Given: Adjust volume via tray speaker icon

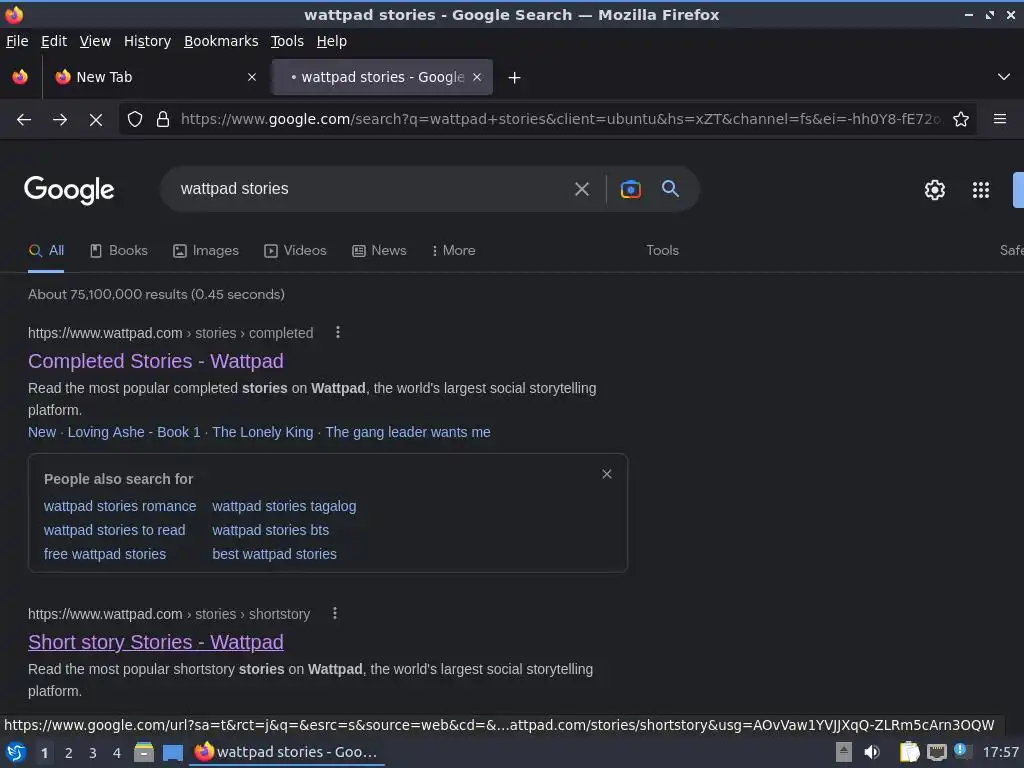Looking at the screenshot, I should point(872,752).
